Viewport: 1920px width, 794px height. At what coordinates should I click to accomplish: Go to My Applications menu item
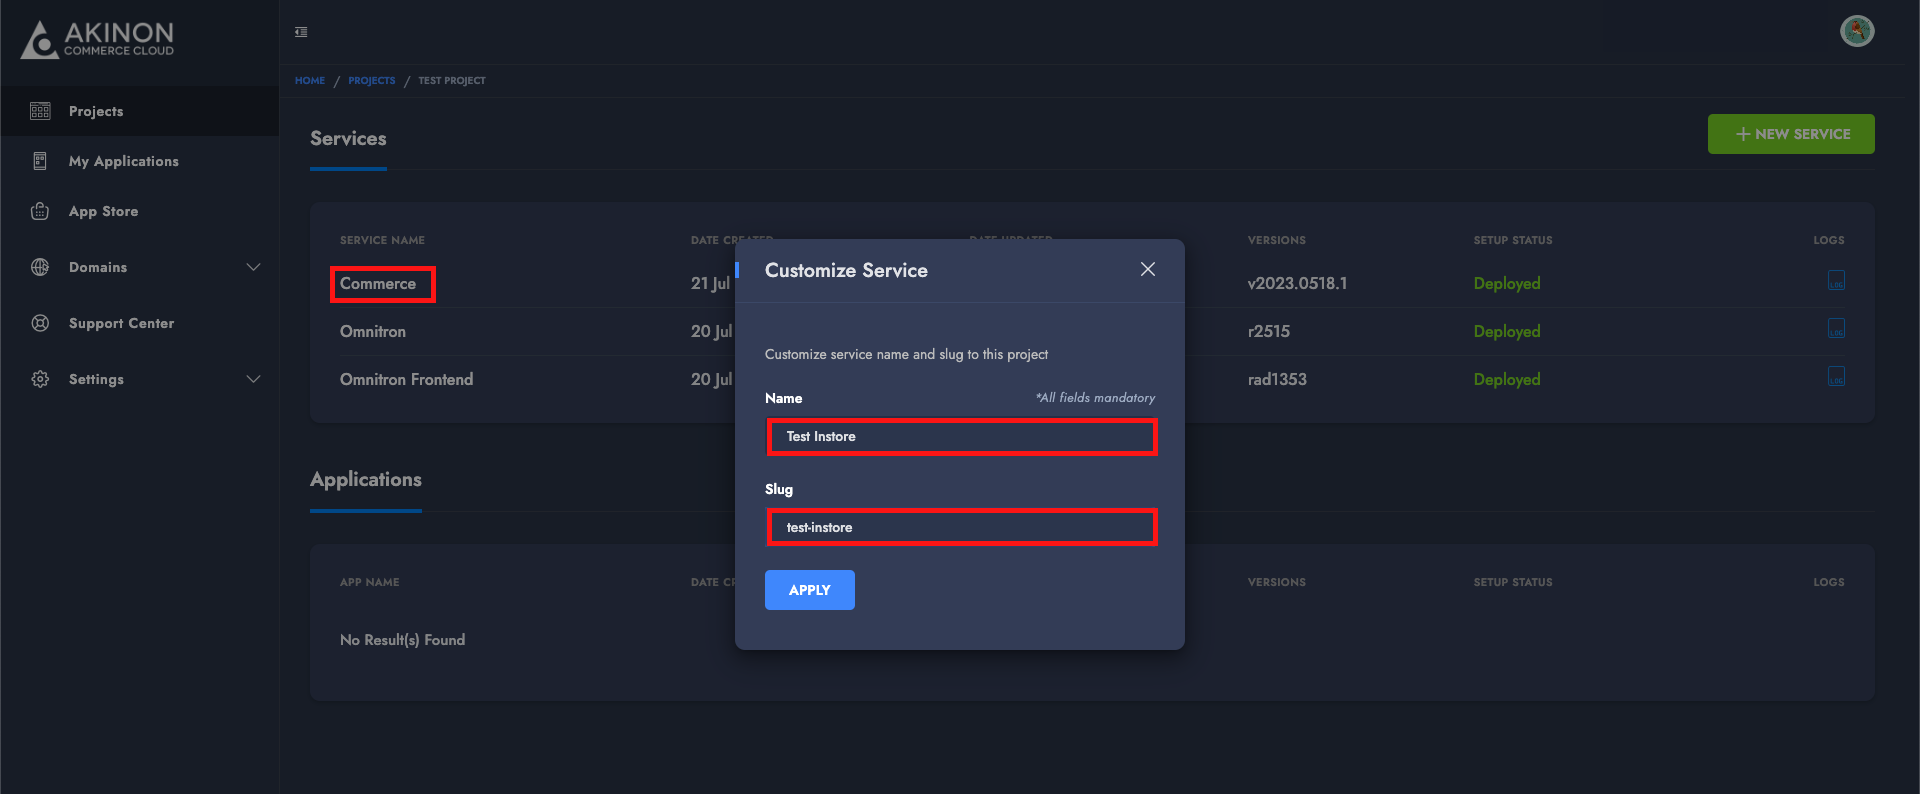tap(124, 161)
